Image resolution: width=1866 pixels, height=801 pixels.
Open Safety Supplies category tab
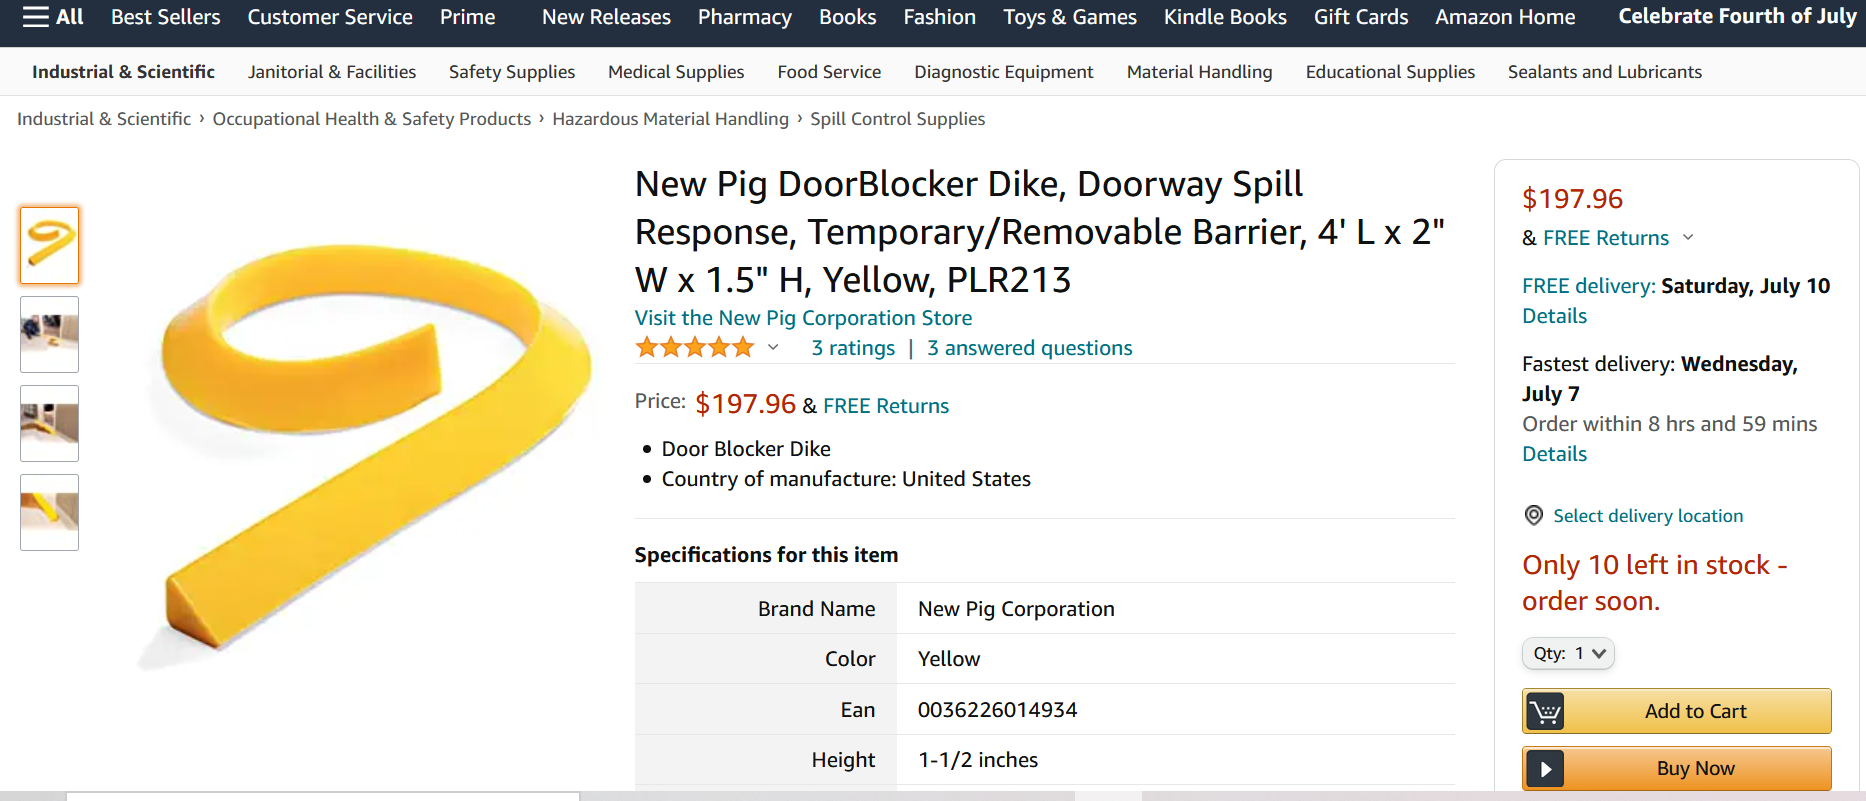[511, 72]
